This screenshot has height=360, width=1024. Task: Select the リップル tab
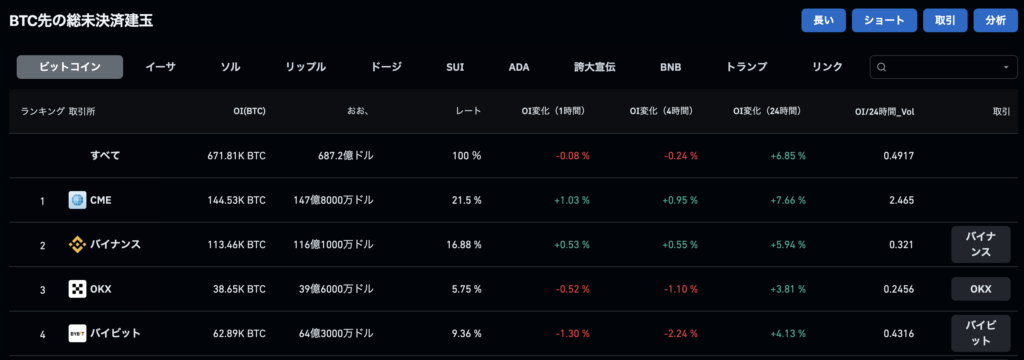coord(306,67)
